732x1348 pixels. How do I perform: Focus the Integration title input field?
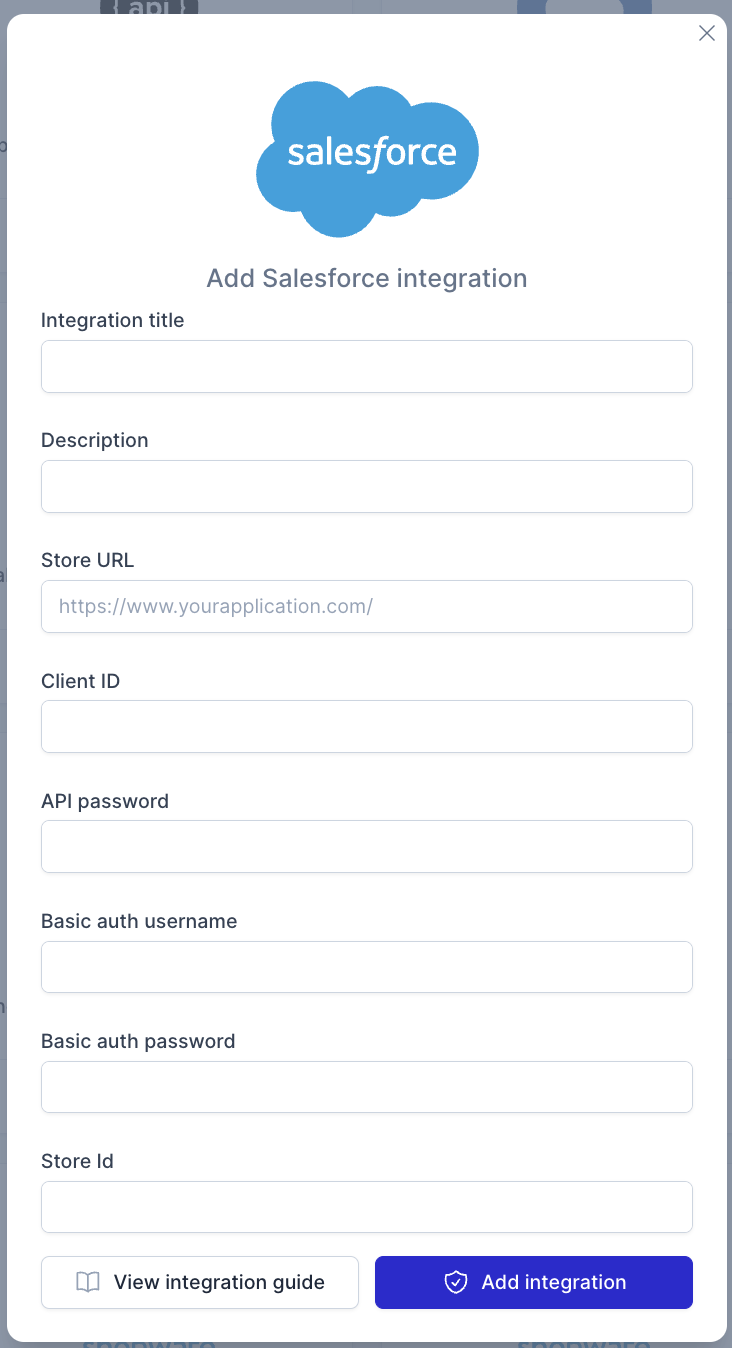coord(366,366)
